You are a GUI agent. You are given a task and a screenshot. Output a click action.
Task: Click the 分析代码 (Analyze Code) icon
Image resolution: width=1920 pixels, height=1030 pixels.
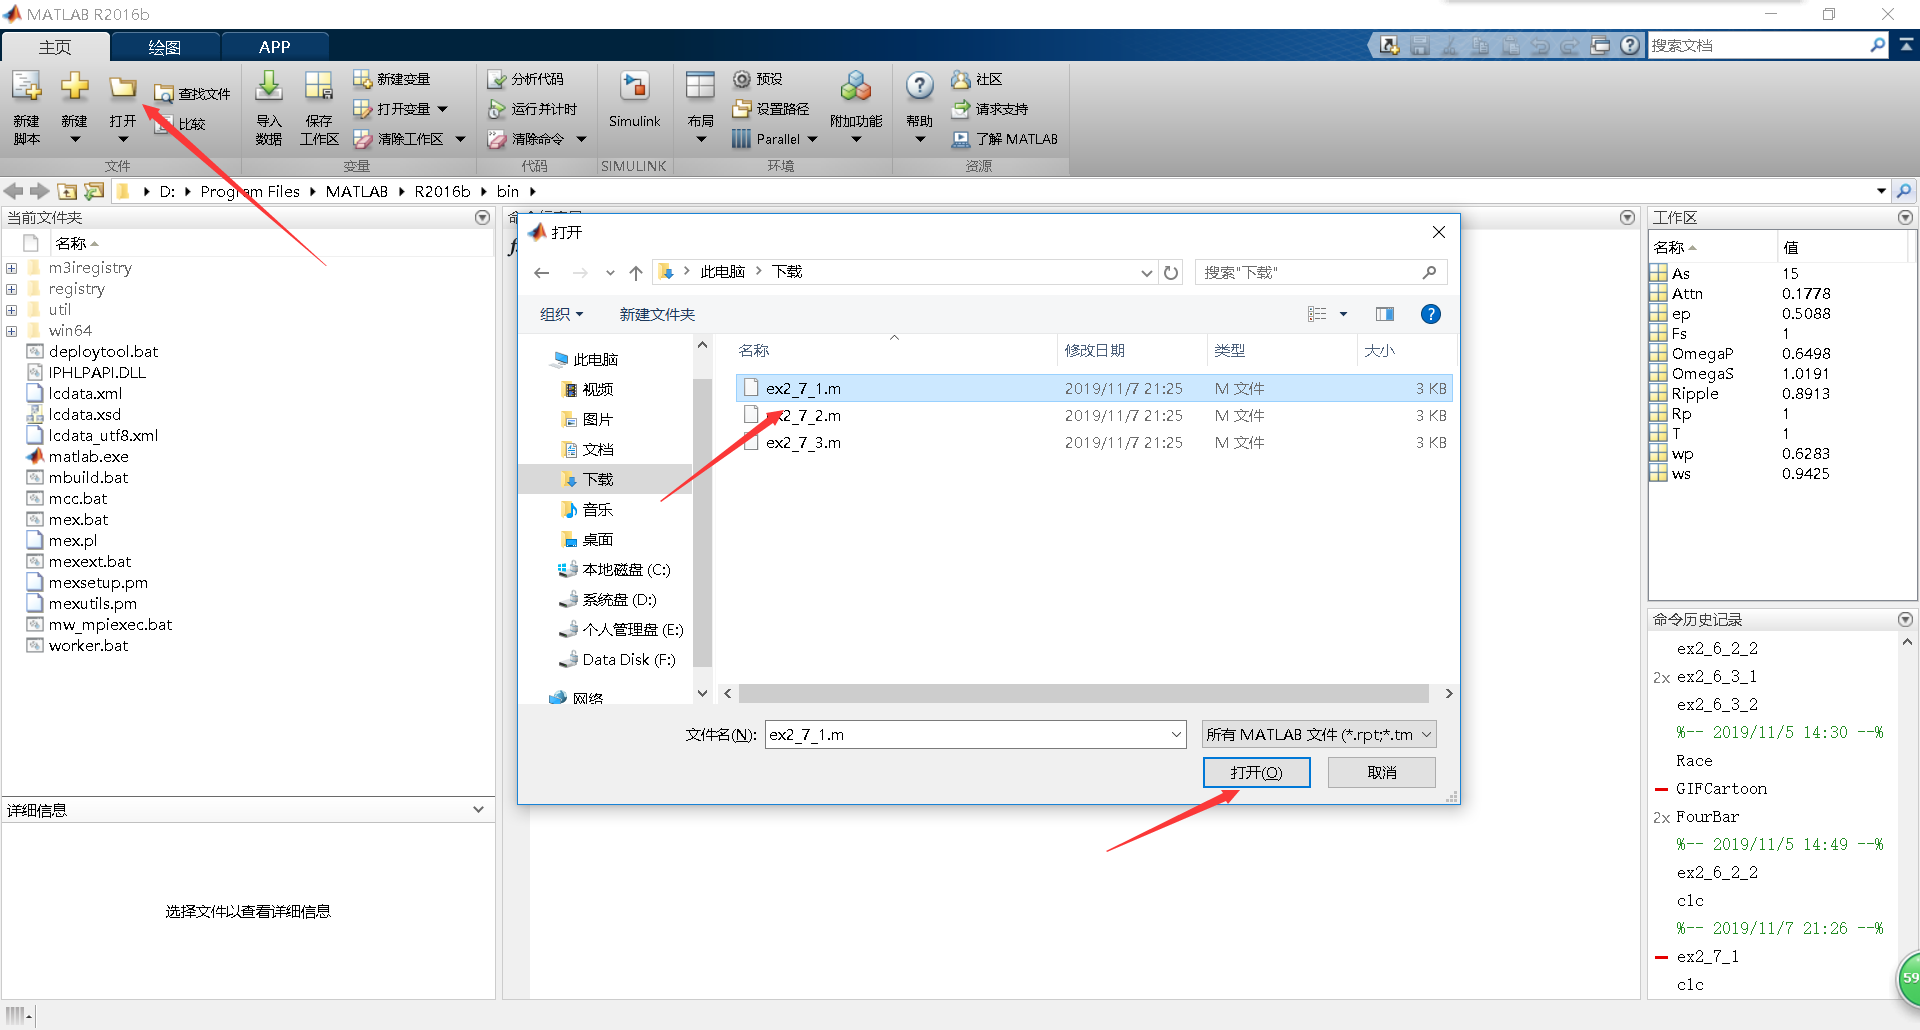(527, 79)
